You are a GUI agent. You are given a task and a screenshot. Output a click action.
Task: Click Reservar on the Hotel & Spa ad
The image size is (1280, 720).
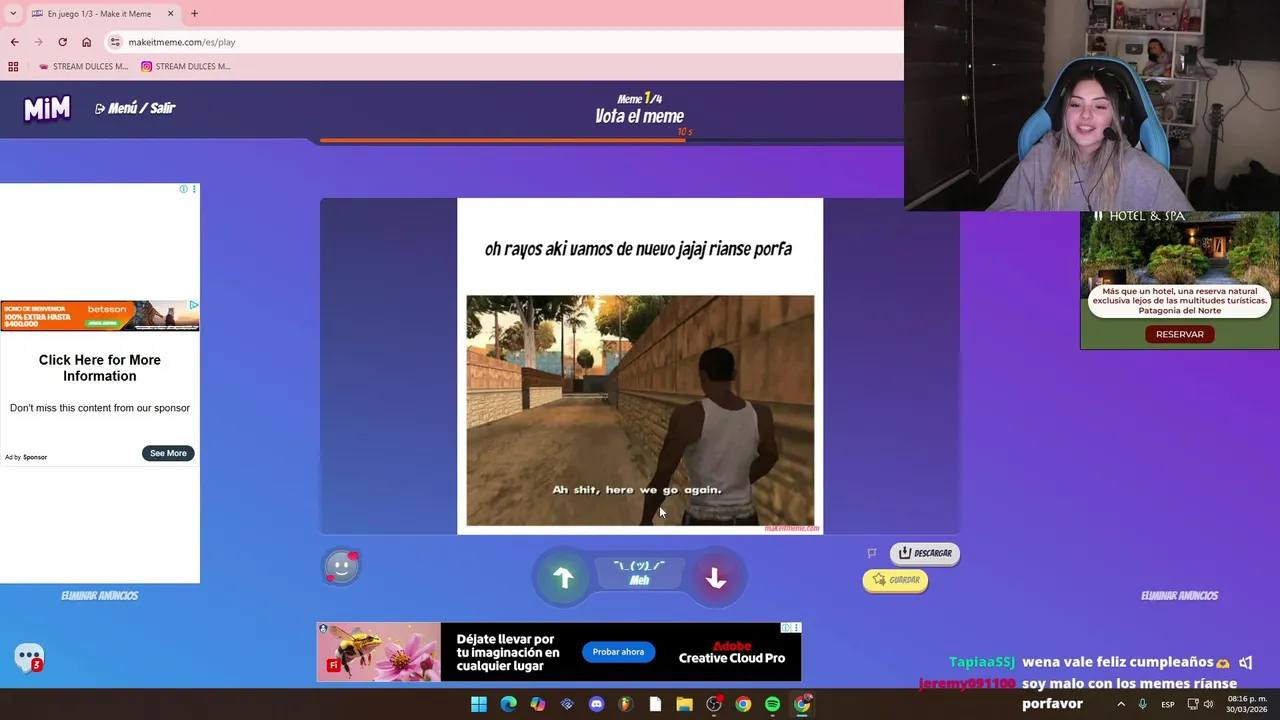pos(1179,334)
